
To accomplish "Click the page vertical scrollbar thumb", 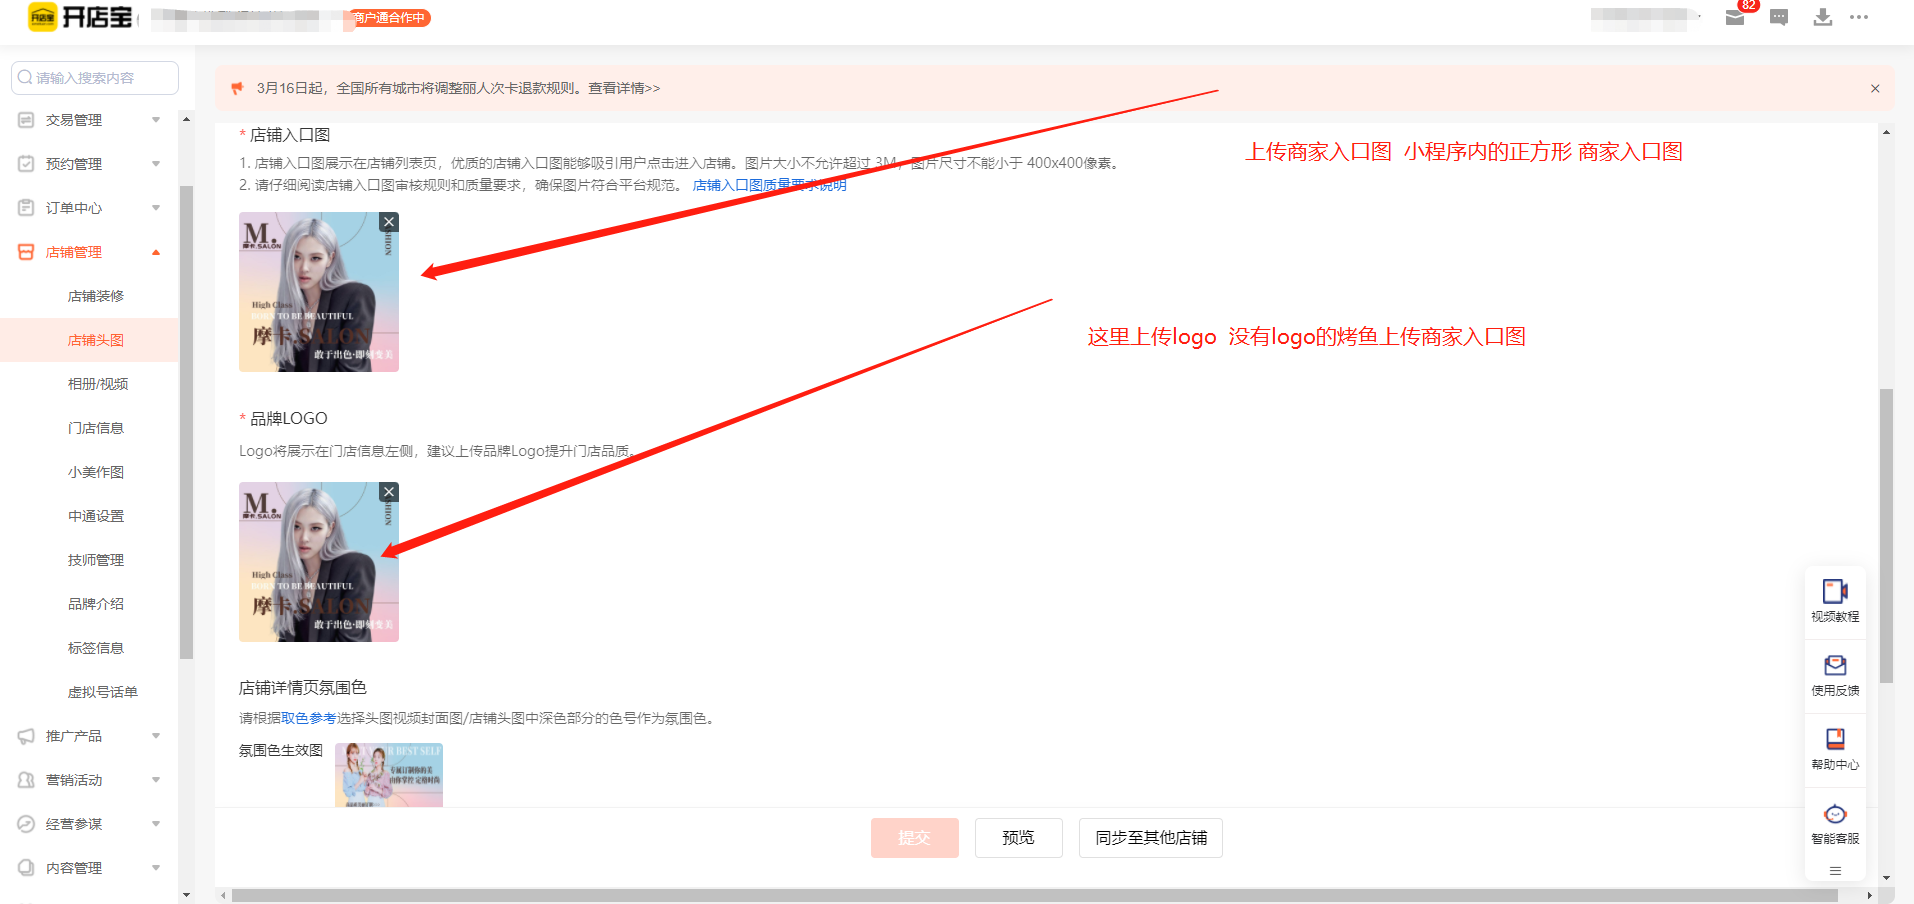I will (1886, 536).
